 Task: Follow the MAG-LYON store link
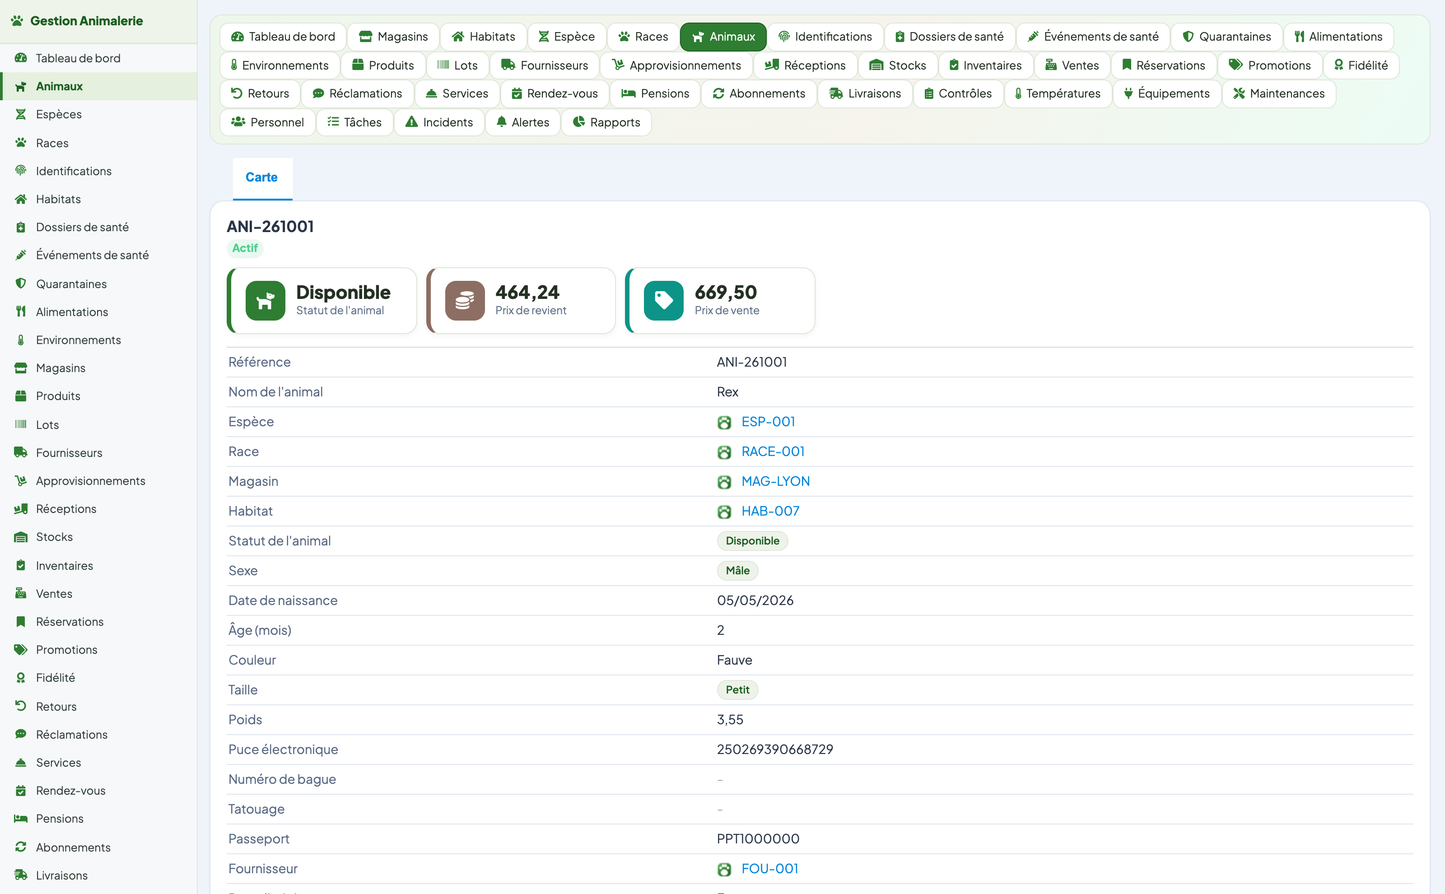click(x=776, y=481)
